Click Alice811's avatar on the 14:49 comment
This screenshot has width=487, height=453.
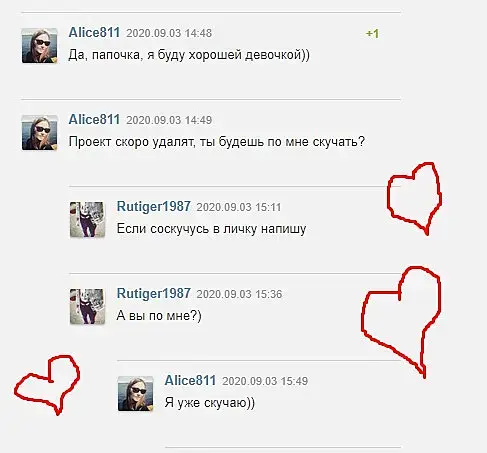point(40,133)
